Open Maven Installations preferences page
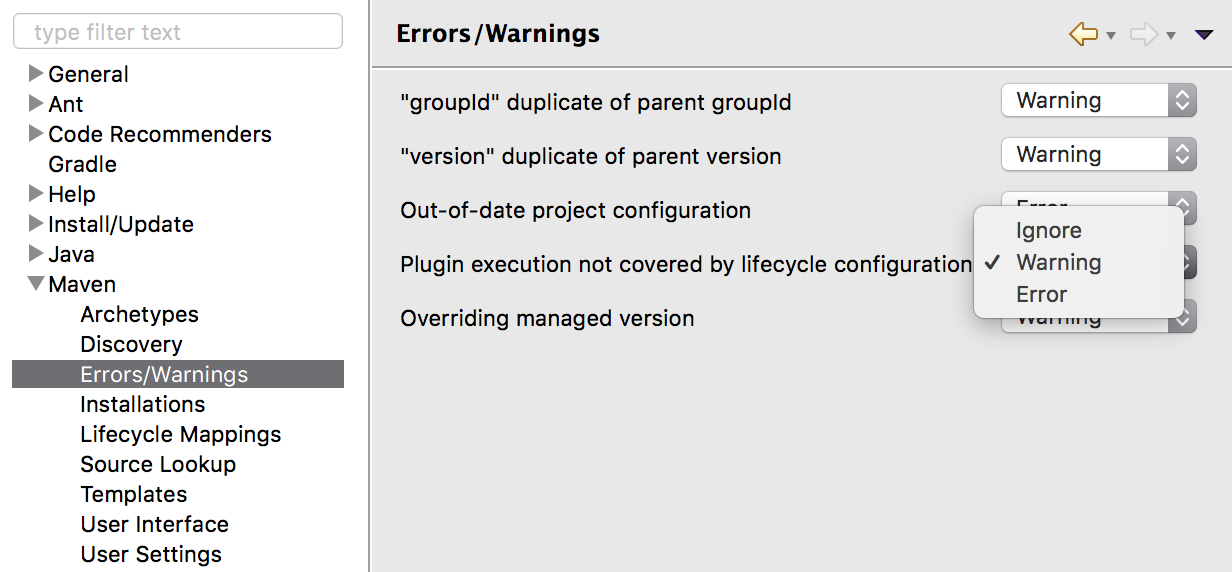This screenshot has width=1232, height=572. pos(143,404)
